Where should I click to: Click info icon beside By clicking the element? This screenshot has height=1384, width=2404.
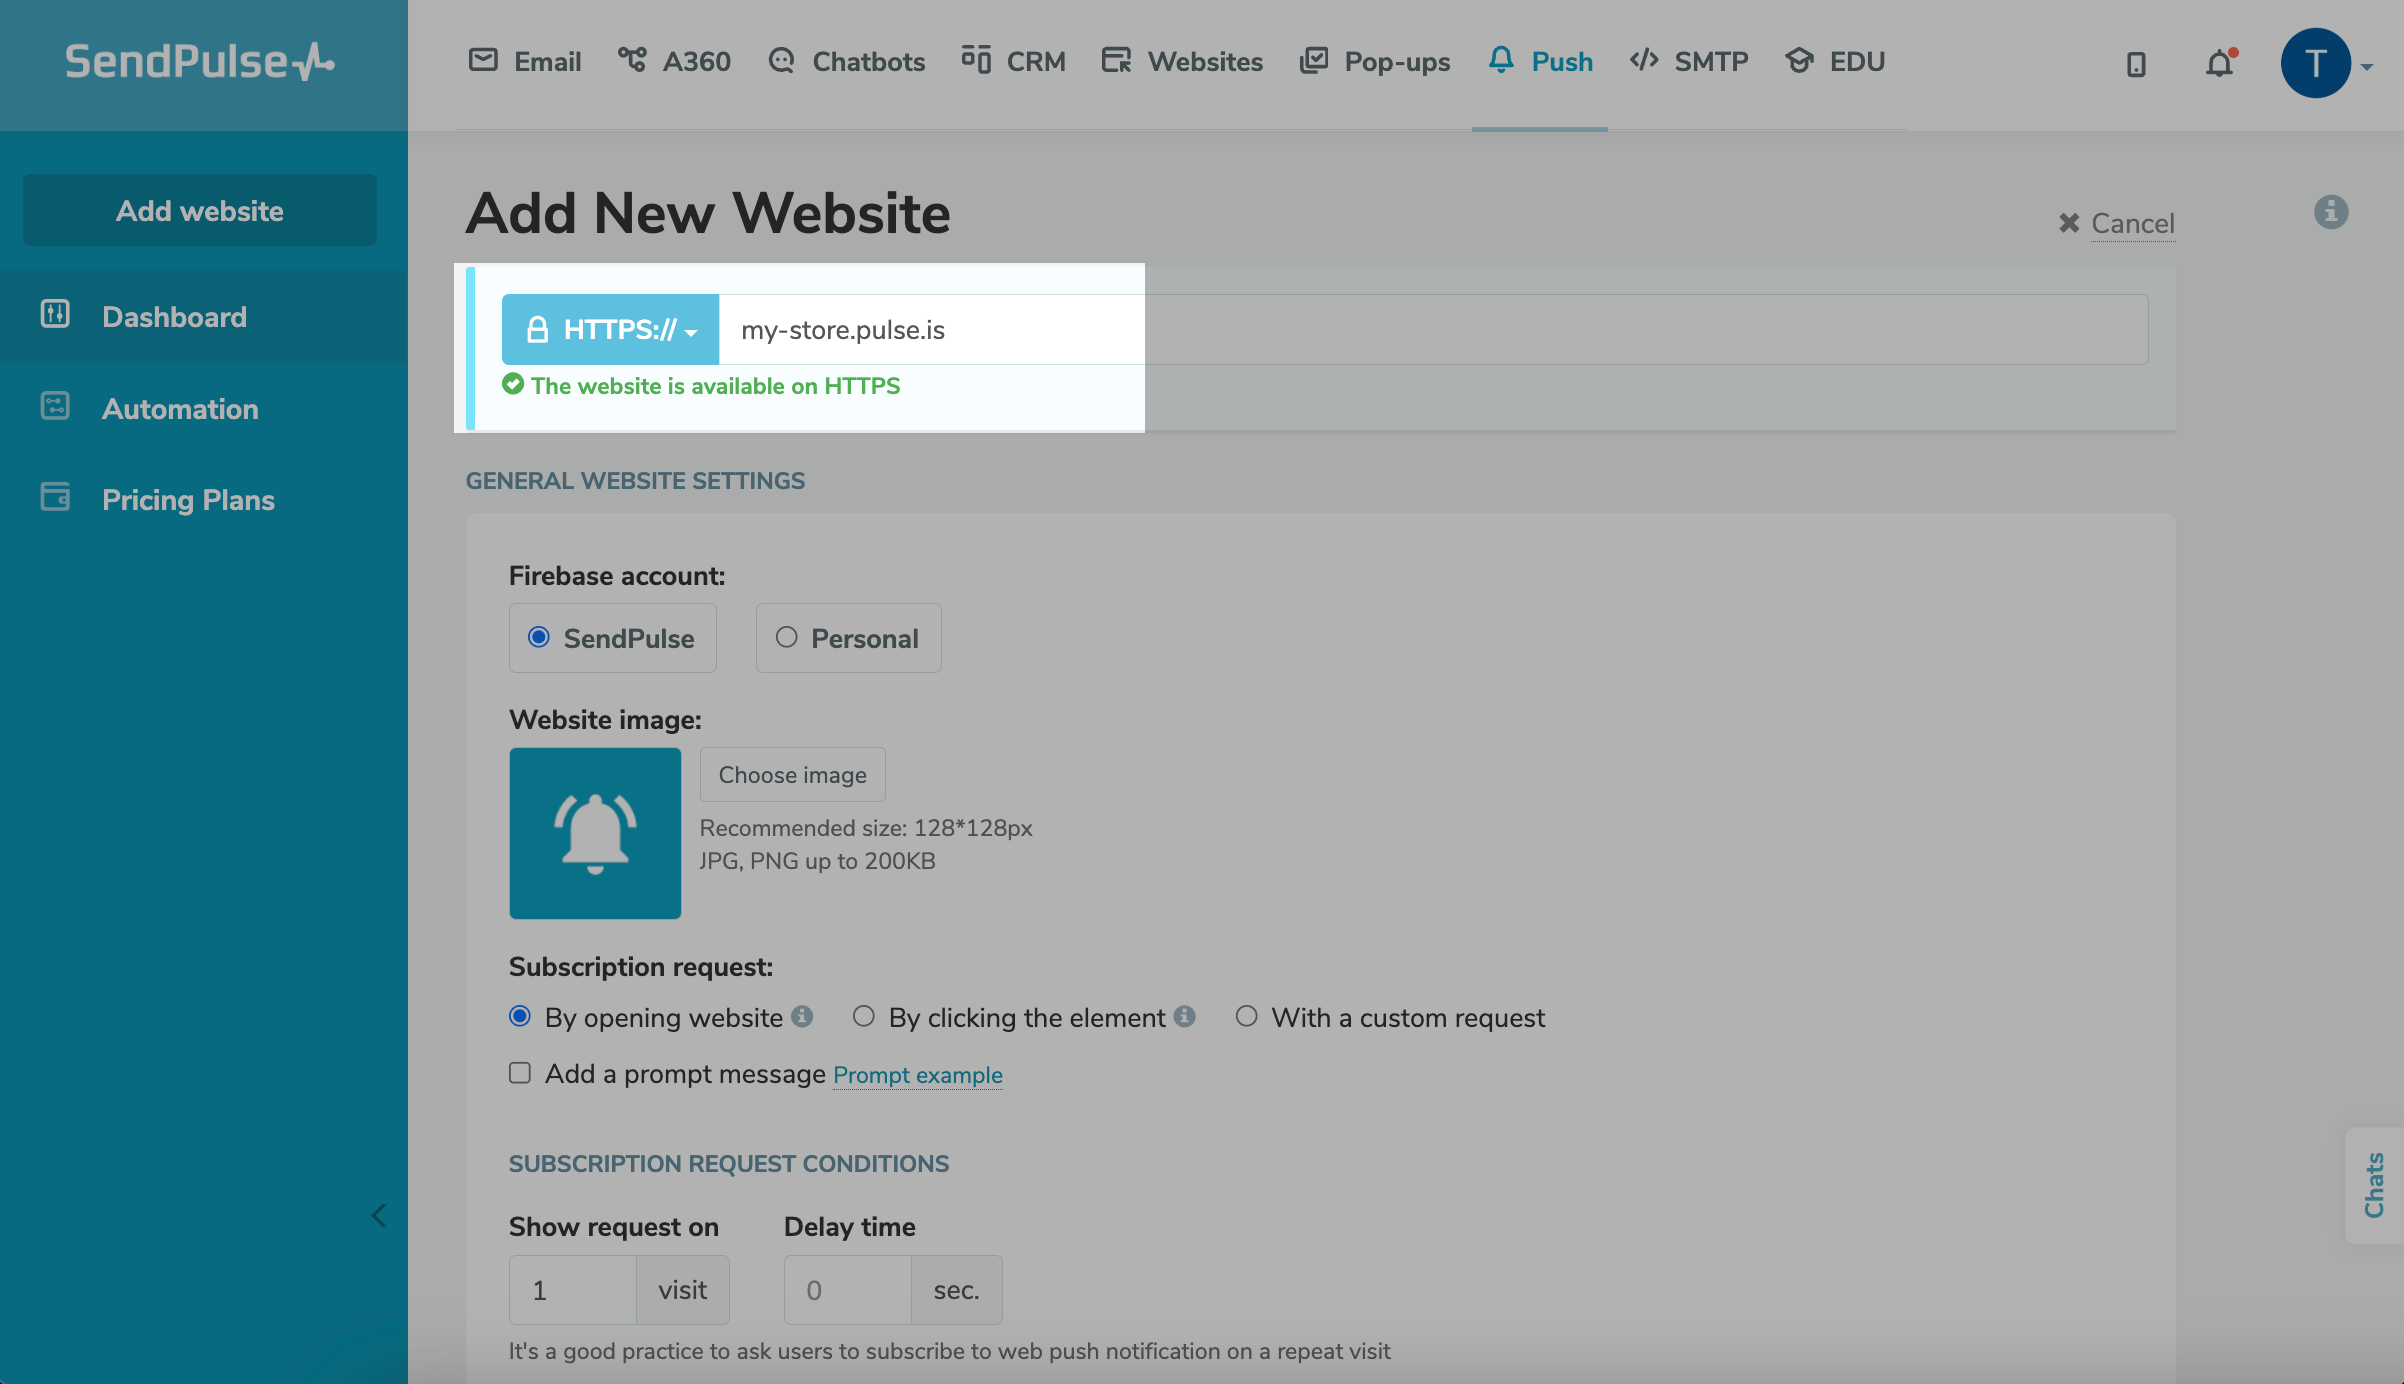point(1185,1016)
